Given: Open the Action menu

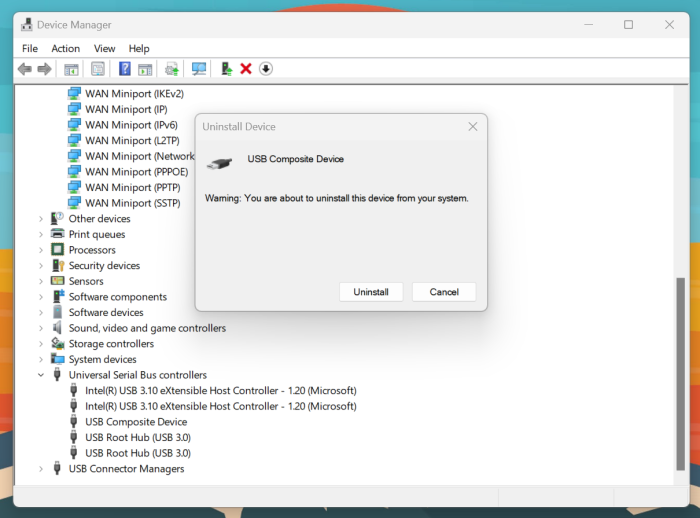Looking at the screenshot, I should pos(66,48).
